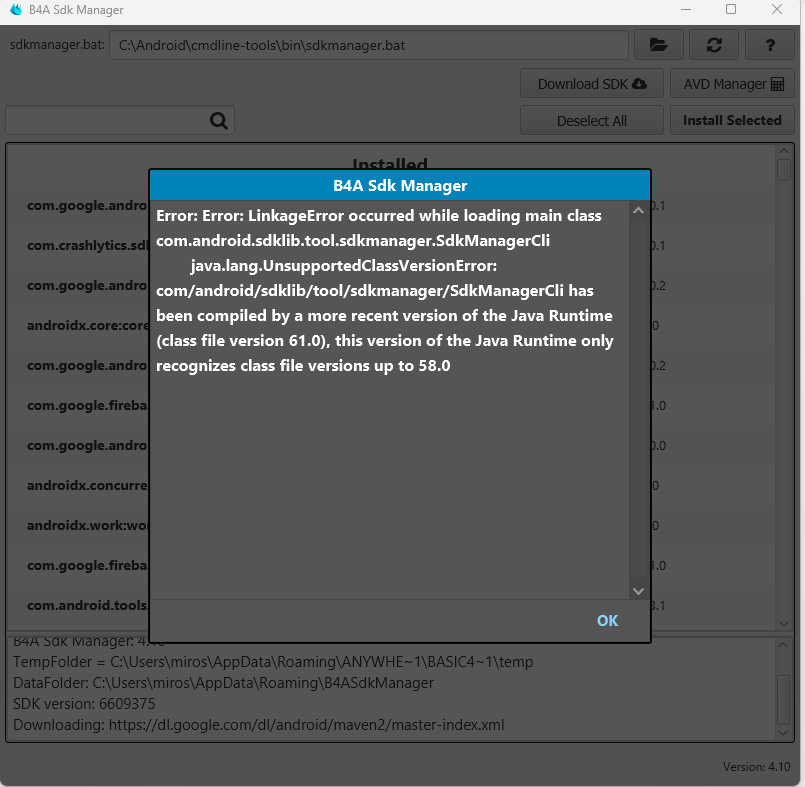The width and height of the screenshot is (805, 787).
Task: Open the AVD Manager
Action: point(733,84)
